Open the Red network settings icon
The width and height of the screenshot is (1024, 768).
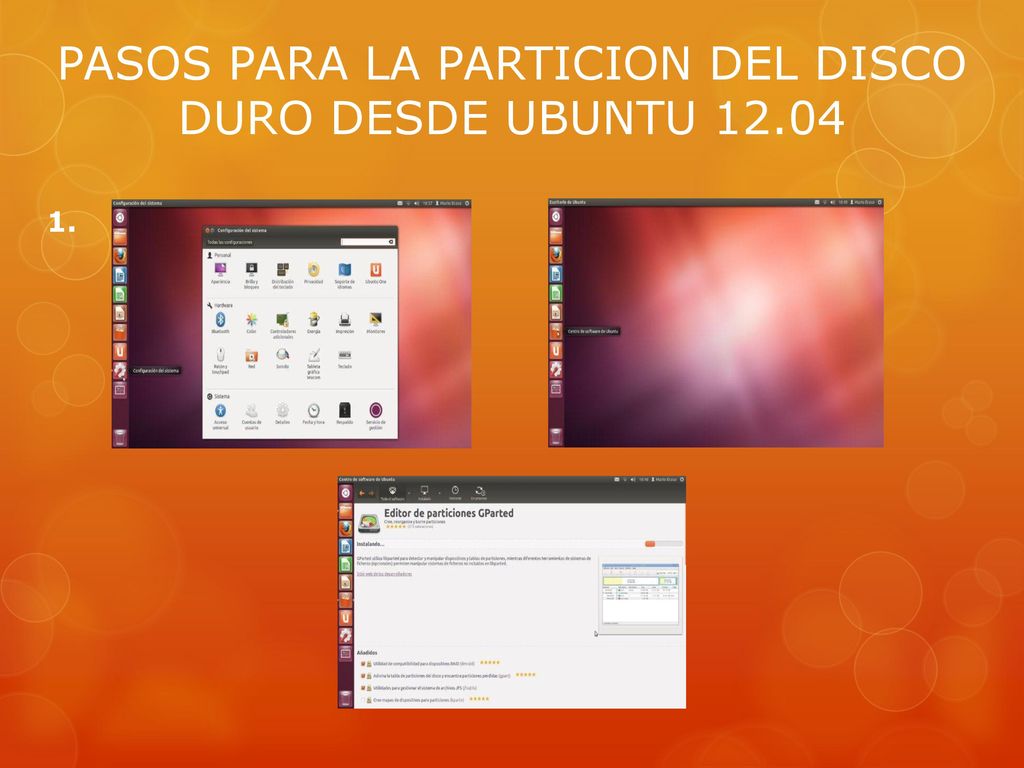pyautogui.click(x=251, y=358)
